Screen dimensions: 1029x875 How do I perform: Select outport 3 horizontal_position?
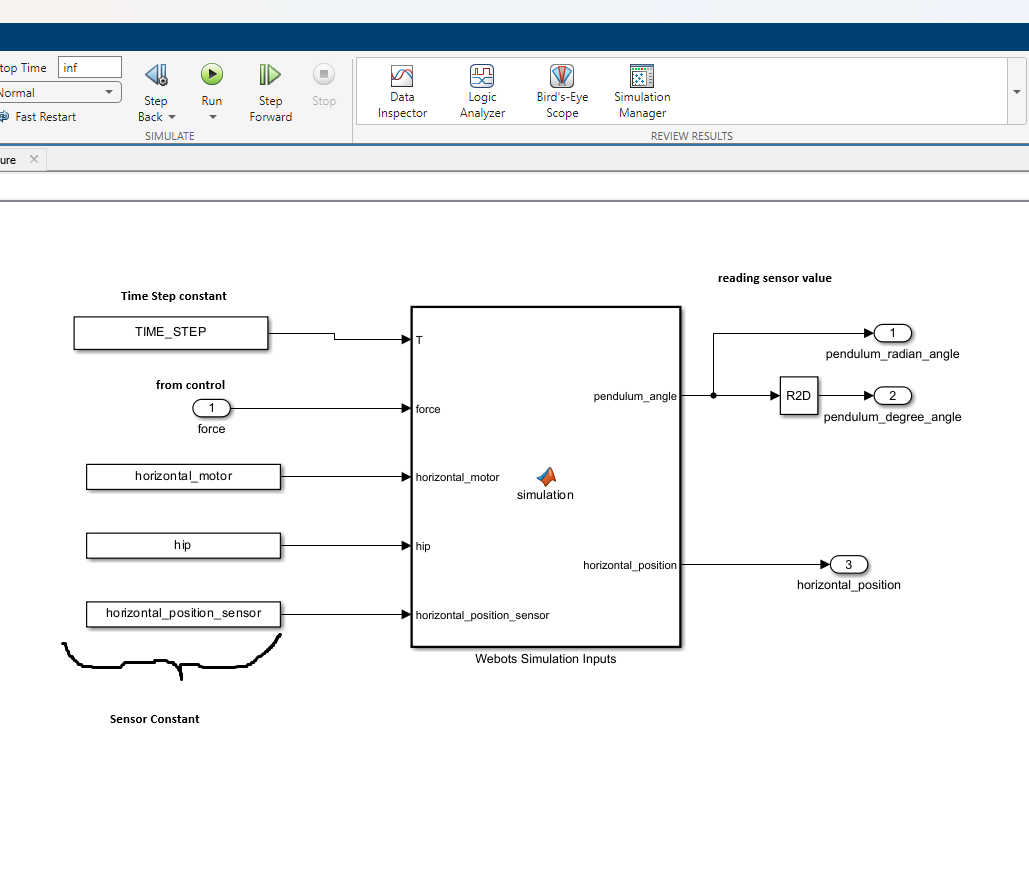(x=849, y=565)
